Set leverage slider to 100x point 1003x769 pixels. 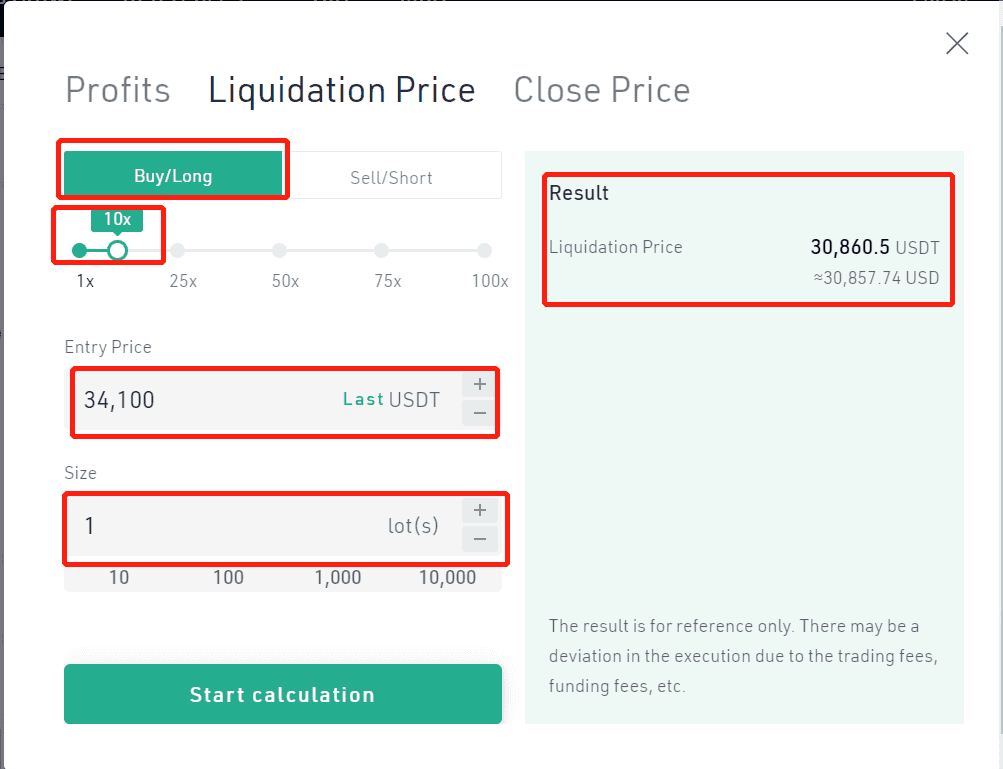(x=484, y=250)
